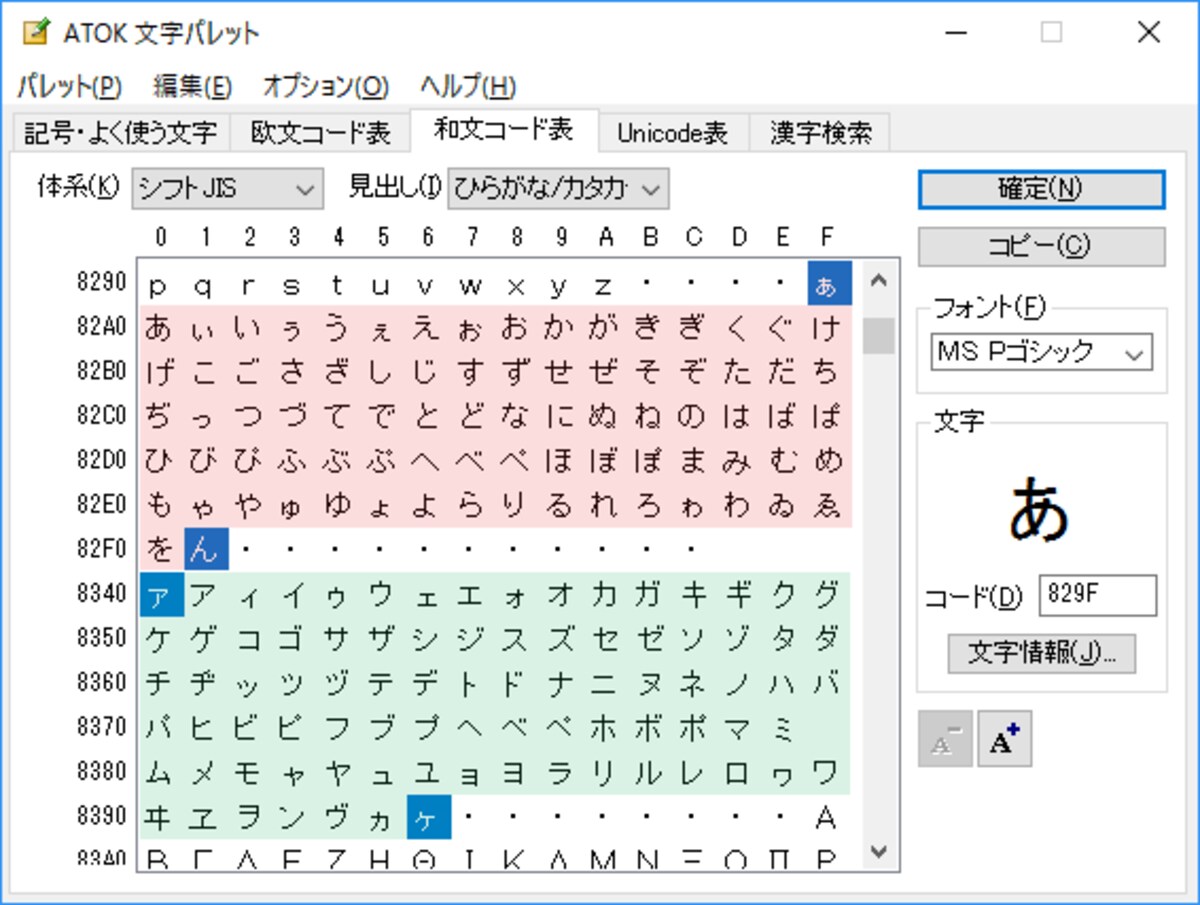Image resolution: width=1200 pixels, height=905 pixels.
Task: Click the 文字情報(J)... button
Action: (x=1041, y=653)
